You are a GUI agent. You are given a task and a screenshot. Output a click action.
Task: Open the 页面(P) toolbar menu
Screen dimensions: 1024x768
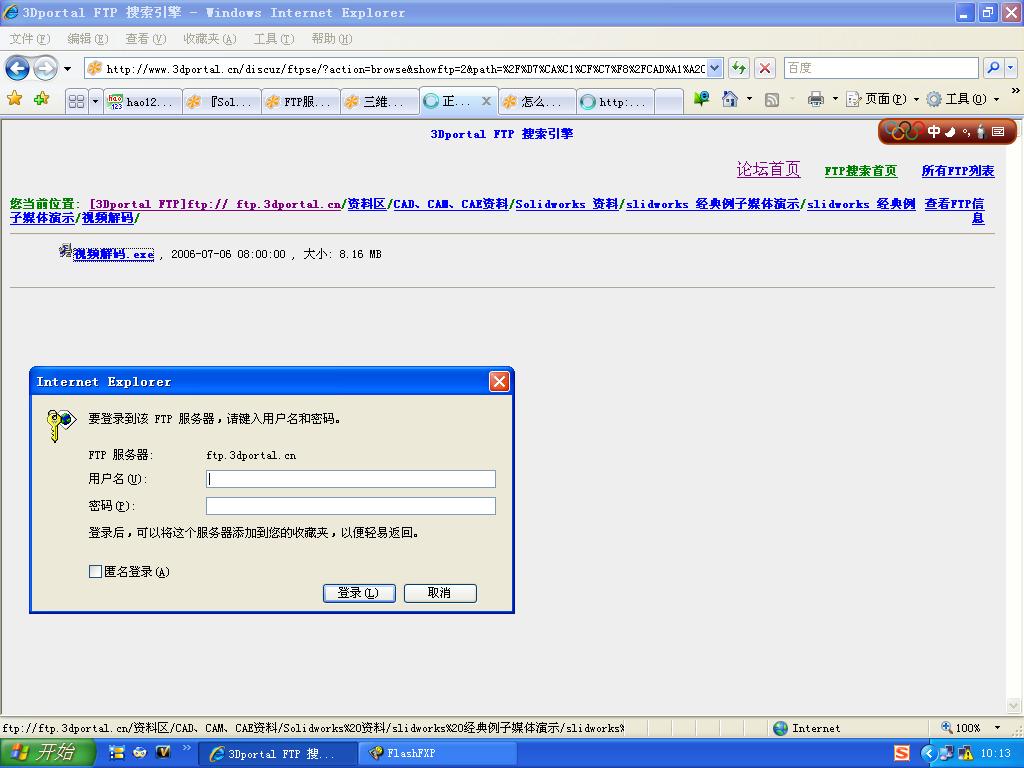(882, 99)
